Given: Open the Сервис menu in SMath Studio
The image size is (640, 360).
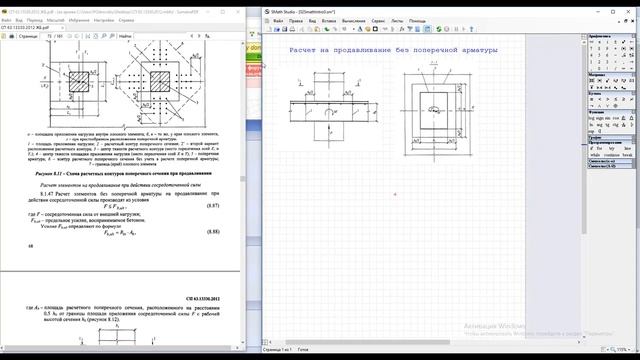Looking at the screenshot, I should pos(378,20).
